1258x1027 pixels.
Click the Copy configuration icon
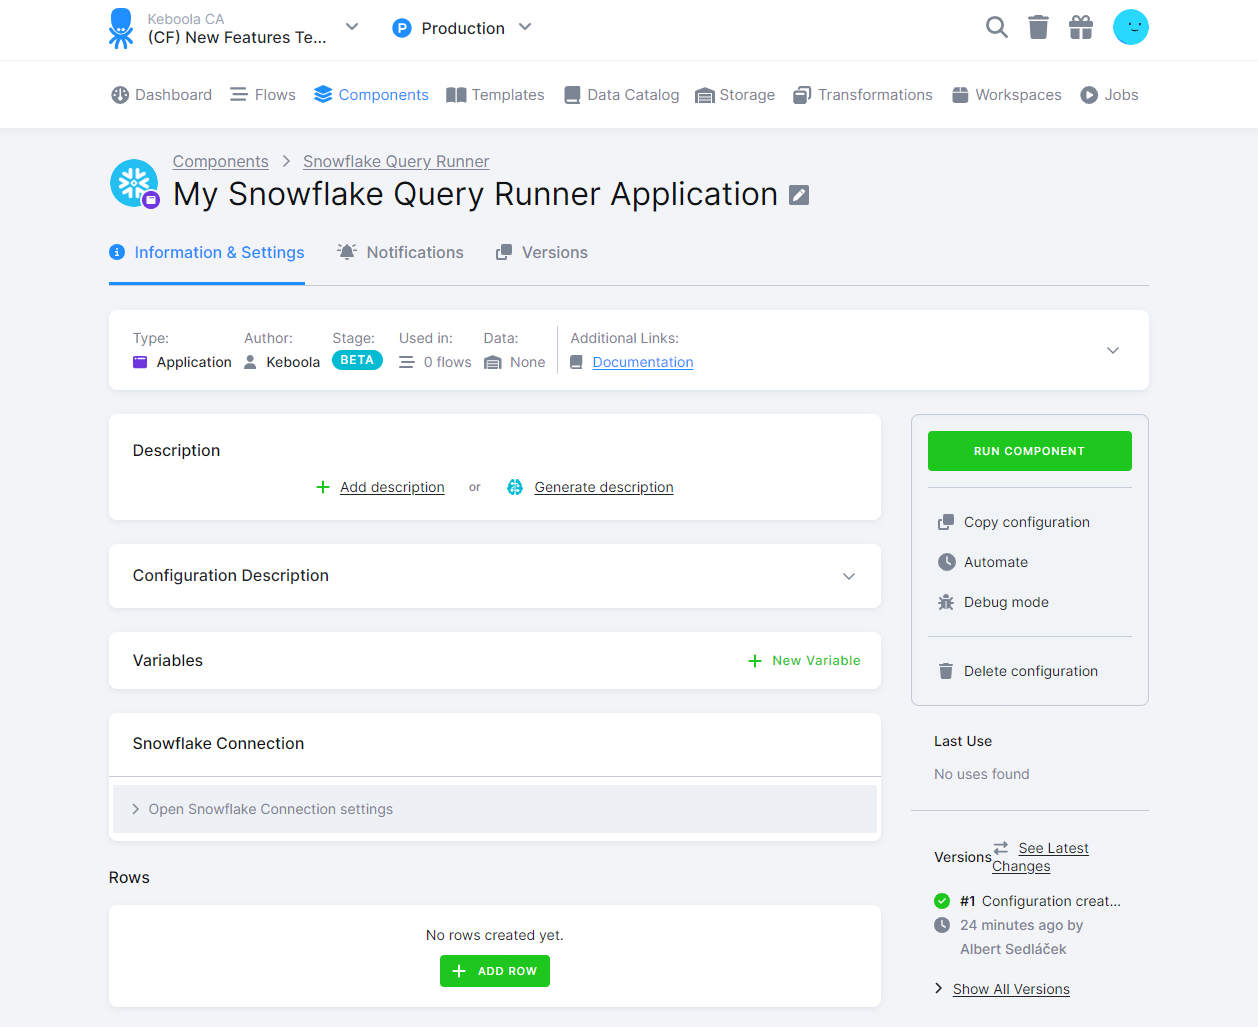[946, 522]
